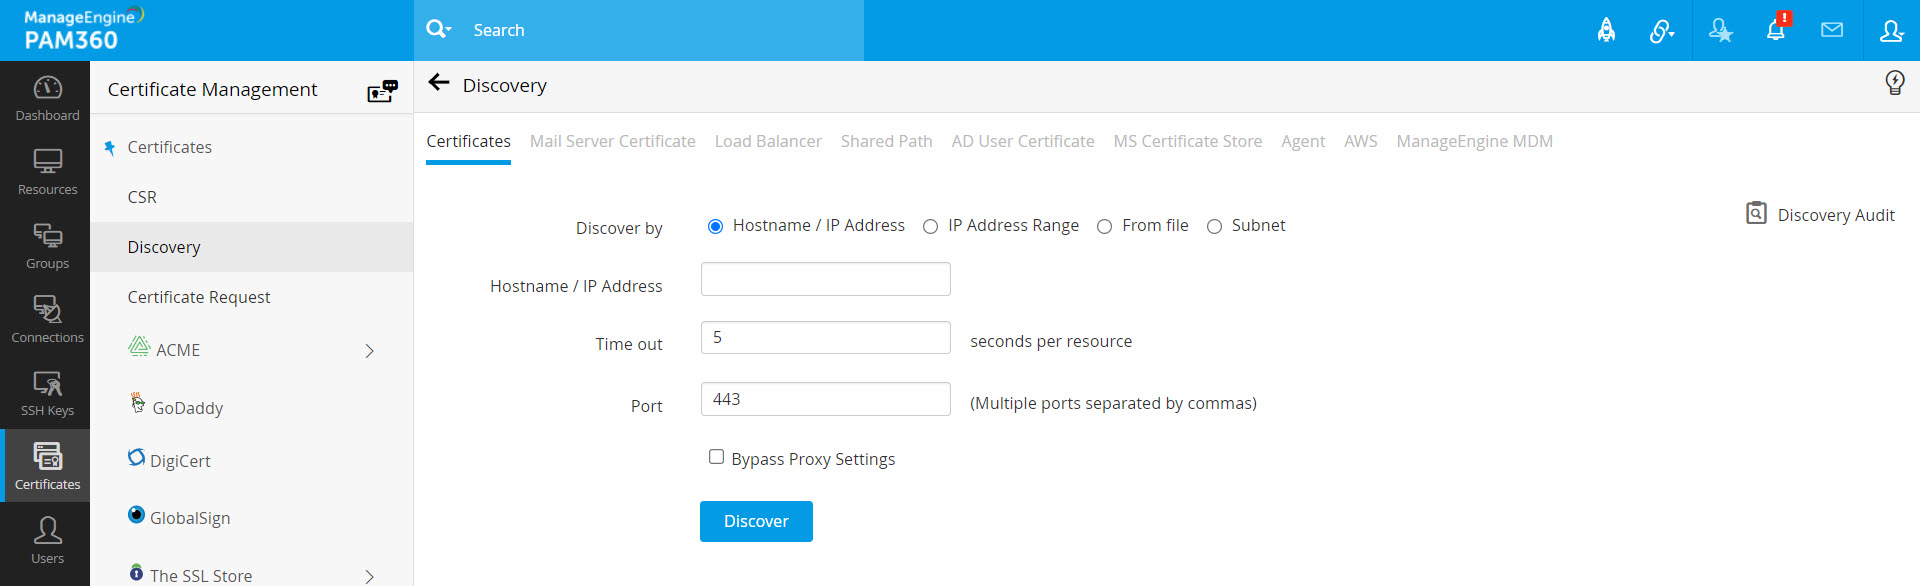Switch to Shared Path tab
The height and width of the screenshot is (586, 1920).
tap(886, 141)
